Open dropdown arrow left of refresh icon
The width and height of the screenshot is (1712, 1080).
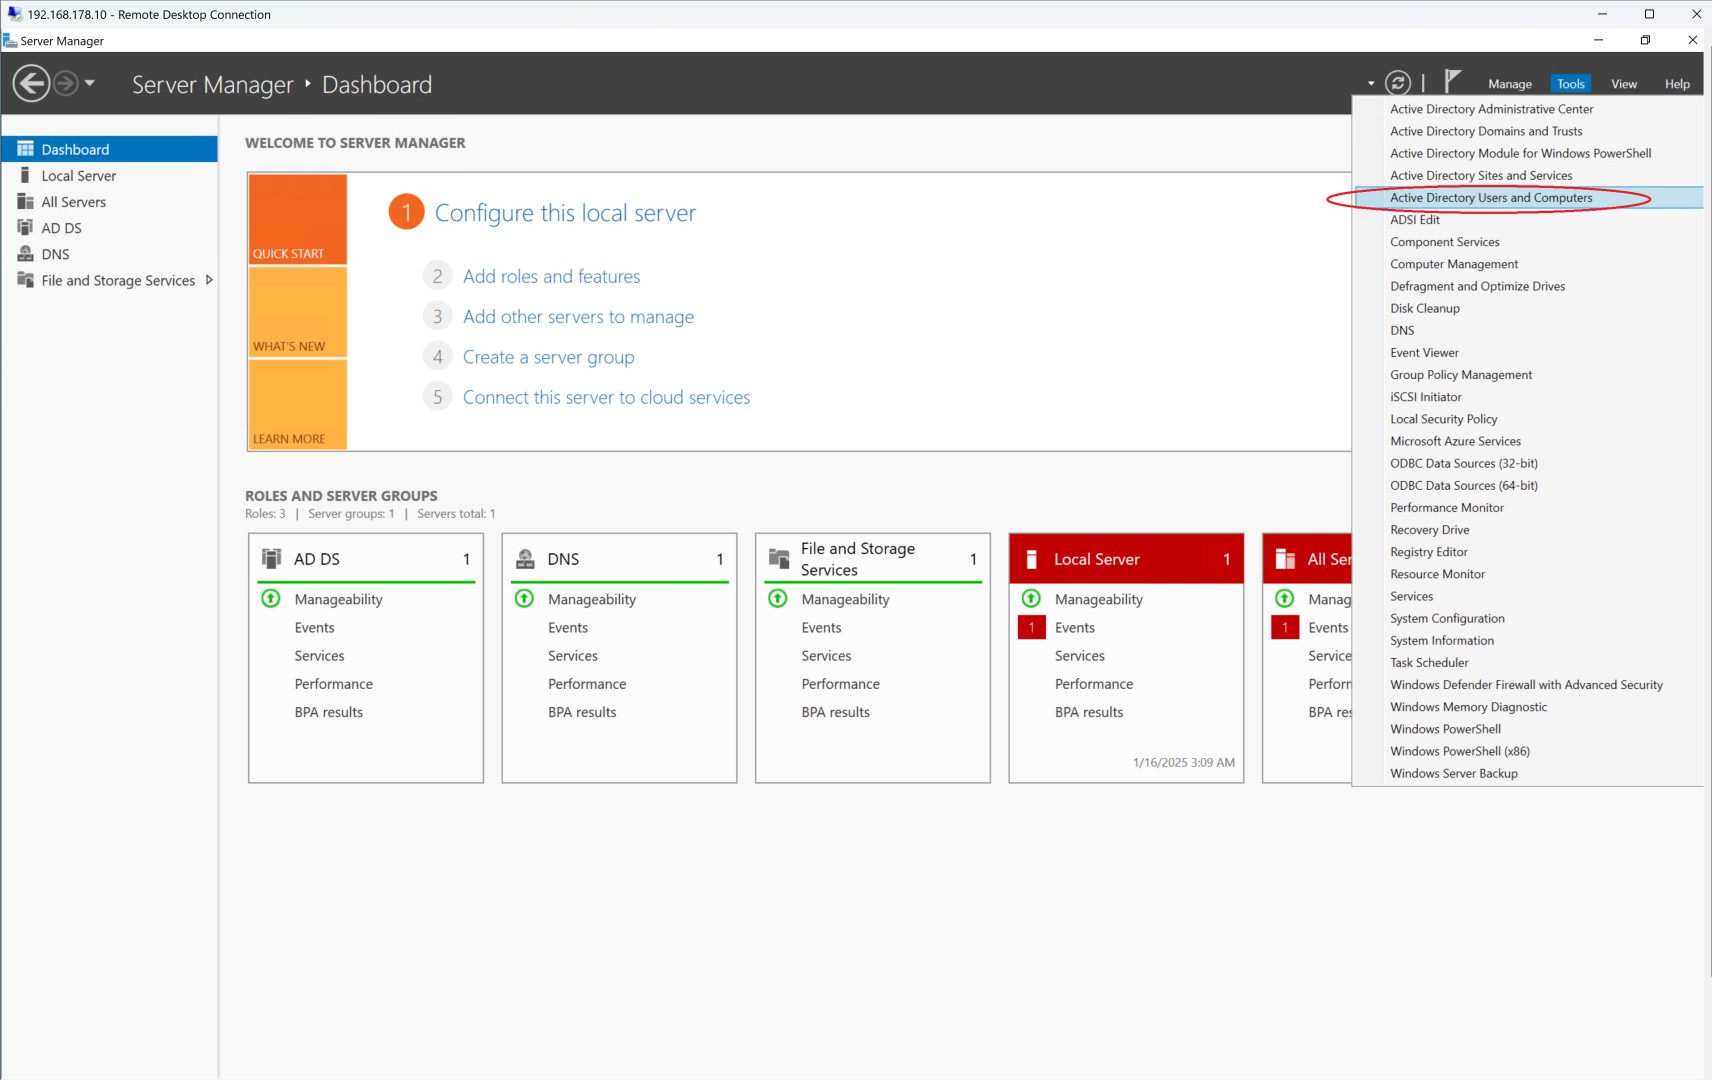click(1371, 84)
